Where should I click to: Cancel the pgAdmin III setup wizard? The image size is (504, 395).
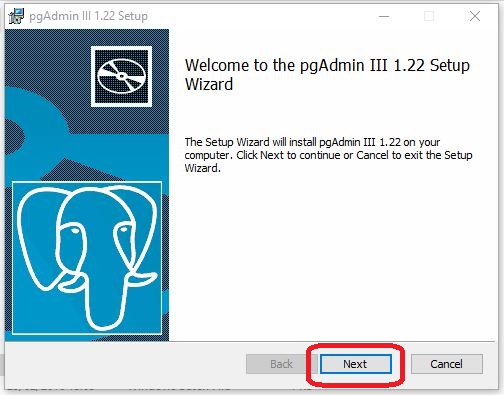[x=447, y=364]
